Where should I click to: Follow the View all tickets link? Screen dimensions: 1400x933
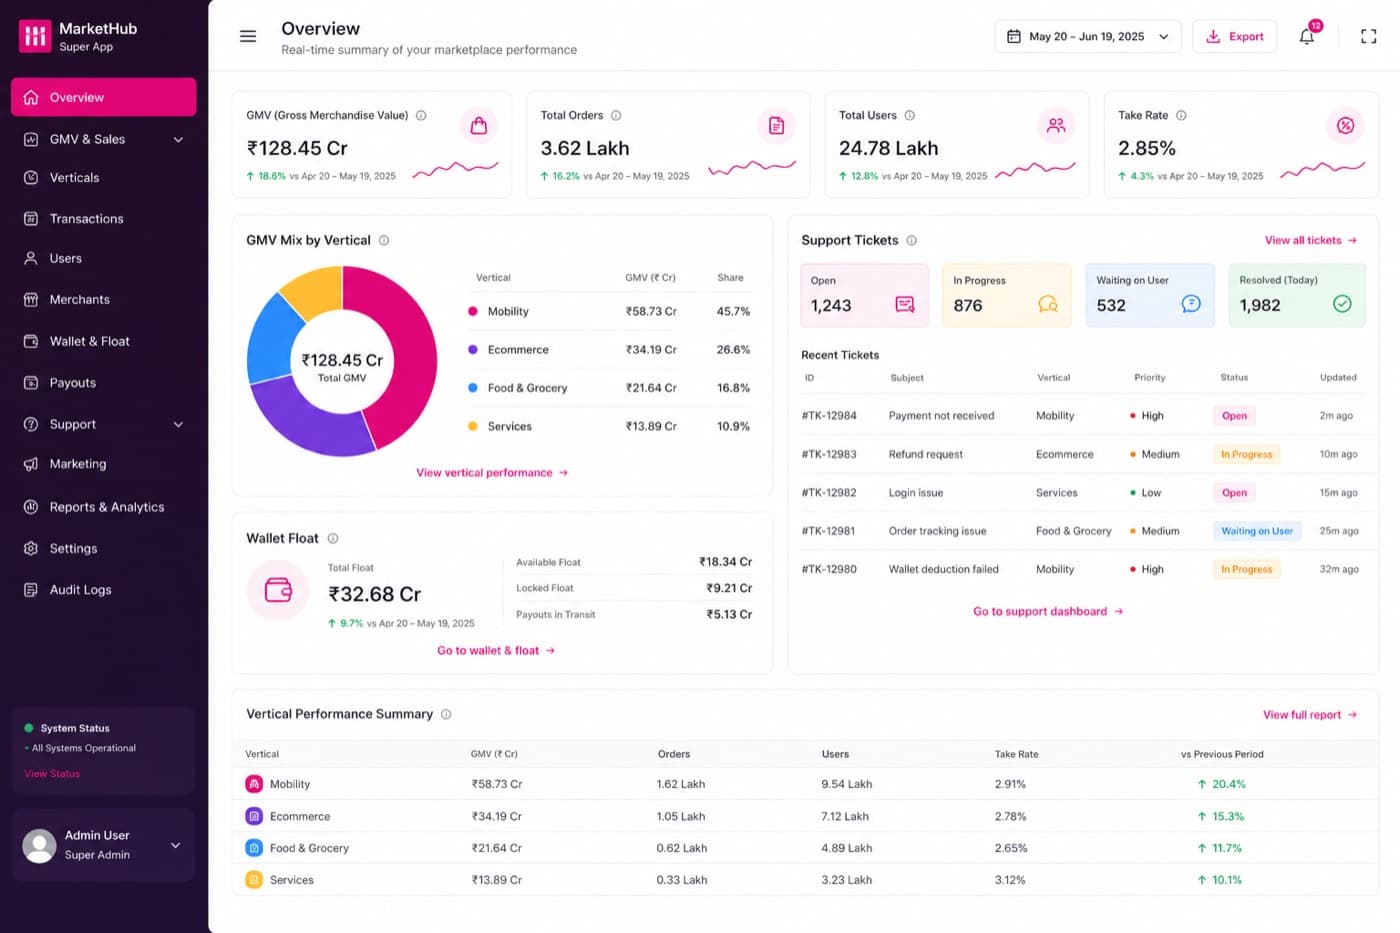coord(1311,240)
